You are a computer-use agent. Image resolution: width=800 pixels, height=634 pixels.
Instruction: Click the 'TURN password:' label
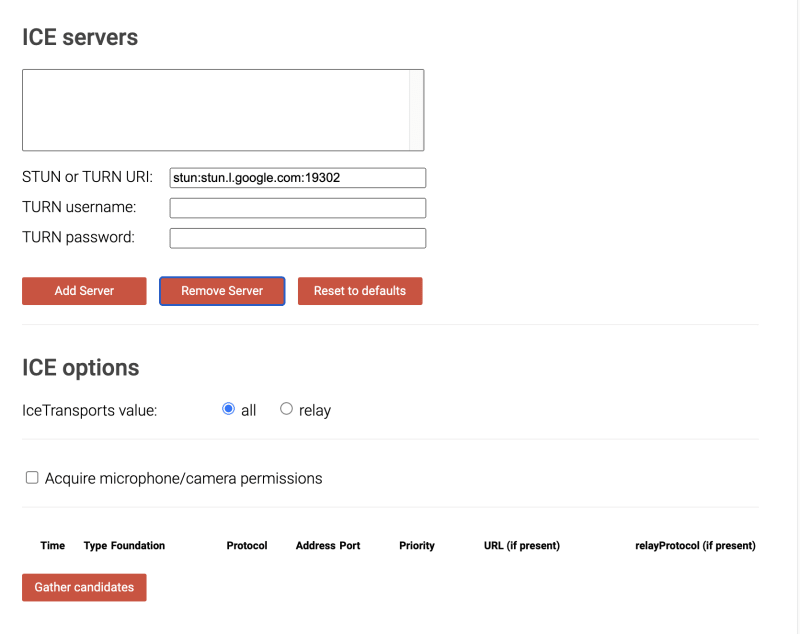point(79,237)
